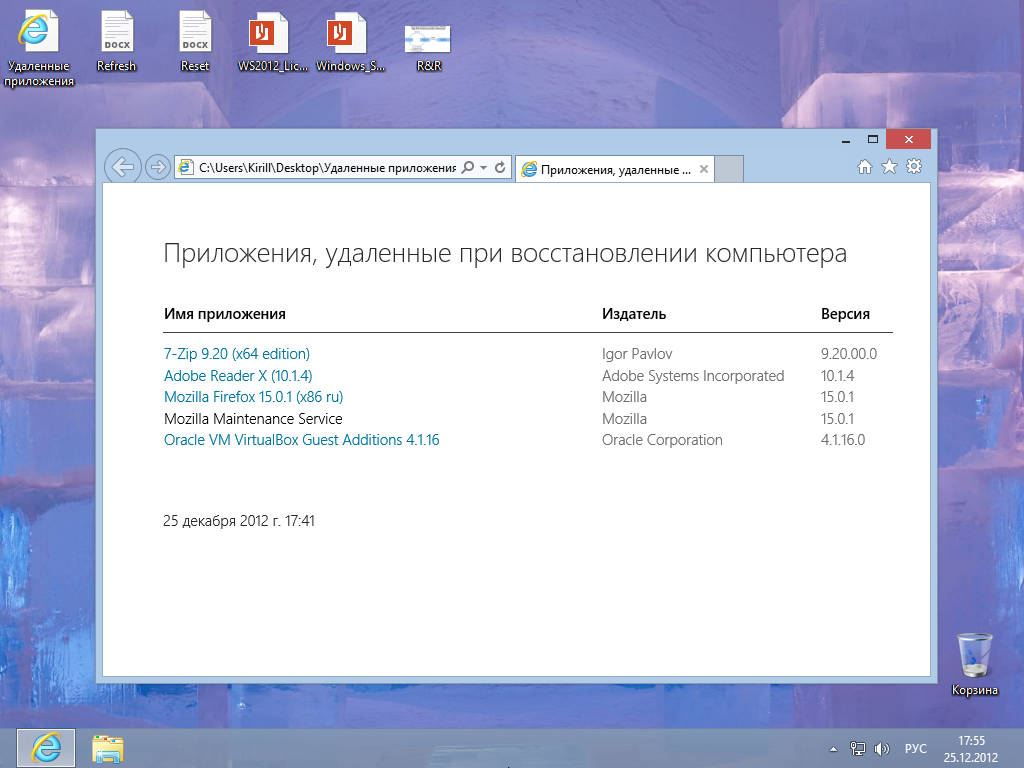
Task: Open File Explorer from the taskbar
Action: [107, 748]
